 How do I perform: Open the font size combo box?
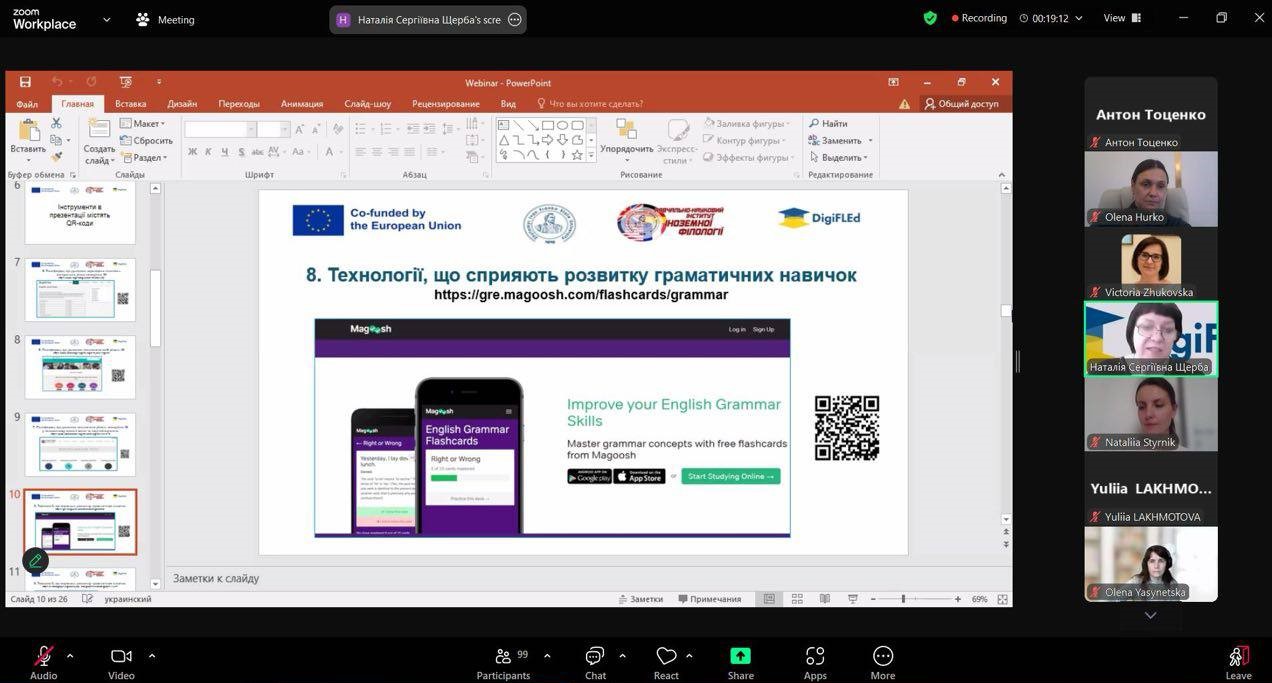pyautogui.click(x=272, y=129)
